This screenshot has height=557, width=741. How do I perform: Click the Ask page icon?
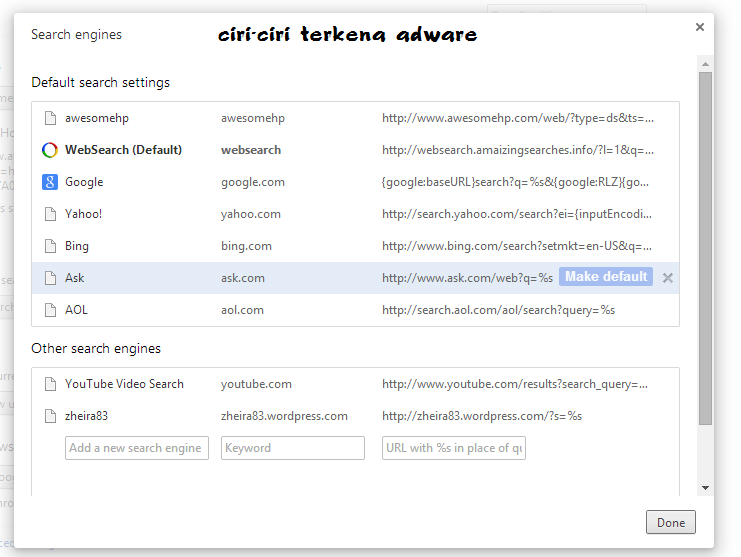point(50,278)
